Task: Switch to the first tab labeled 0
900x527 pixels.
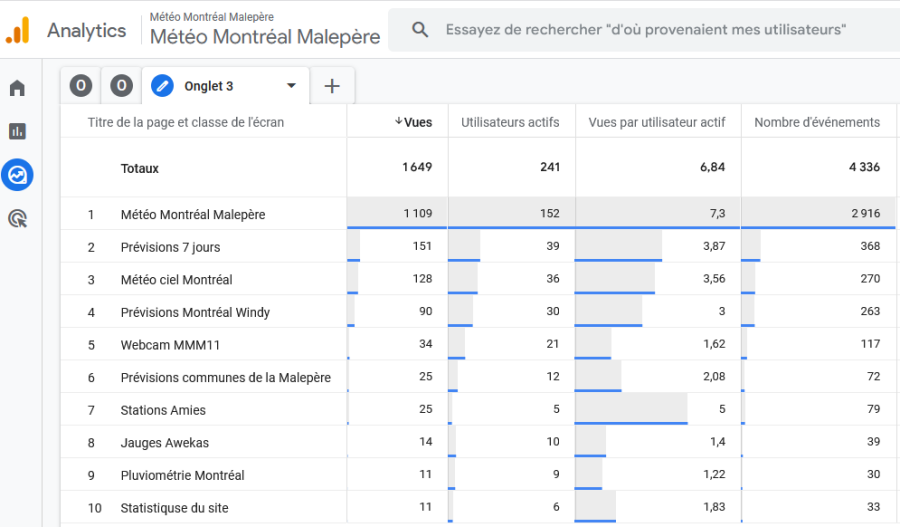Action: click(81, 86)
